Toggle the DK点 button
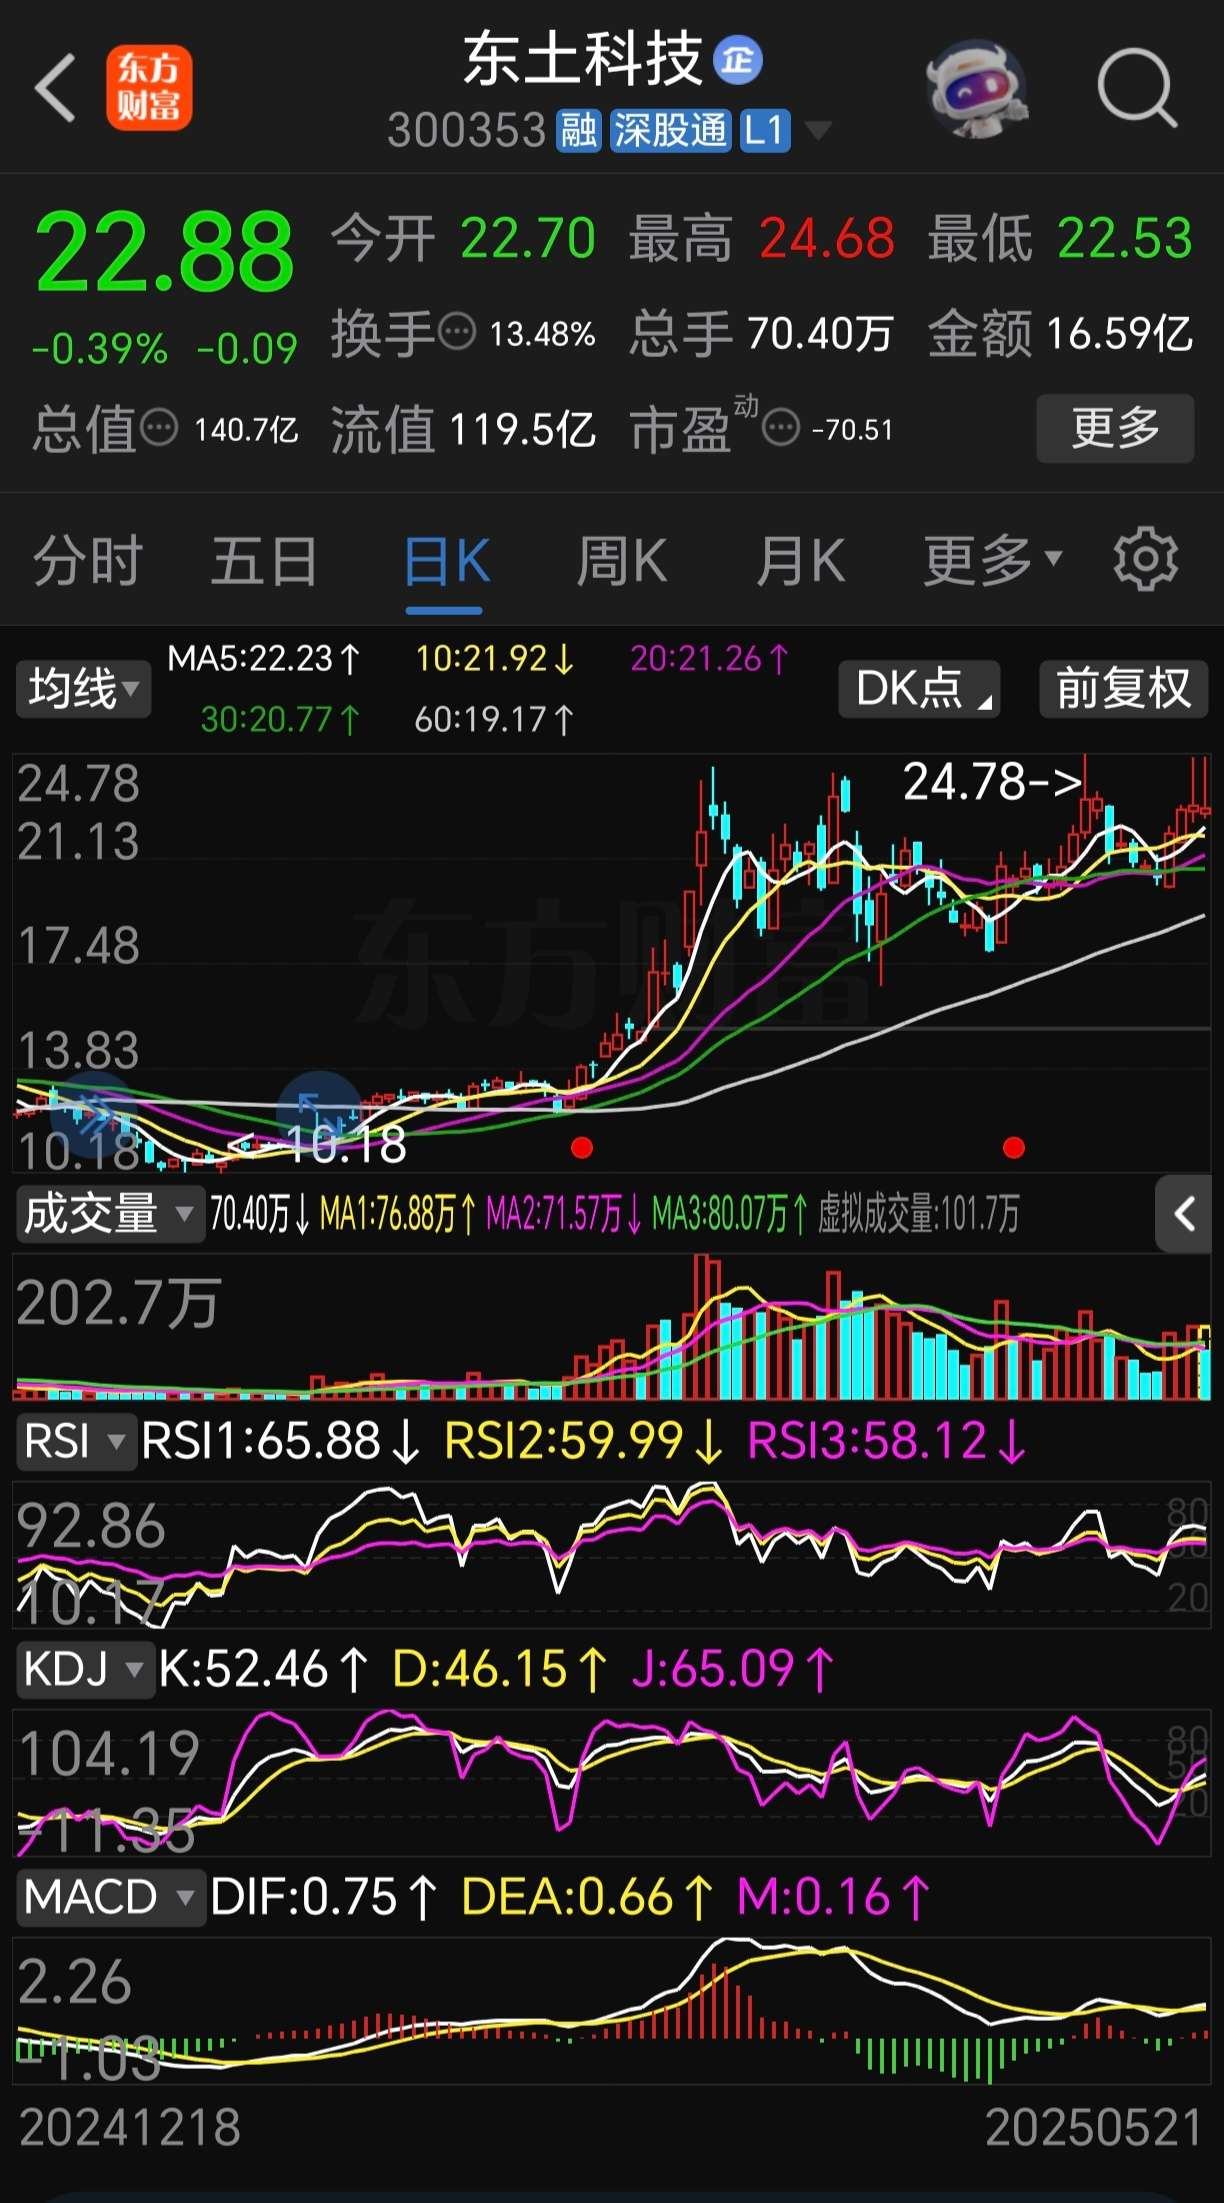 (919, 689)
